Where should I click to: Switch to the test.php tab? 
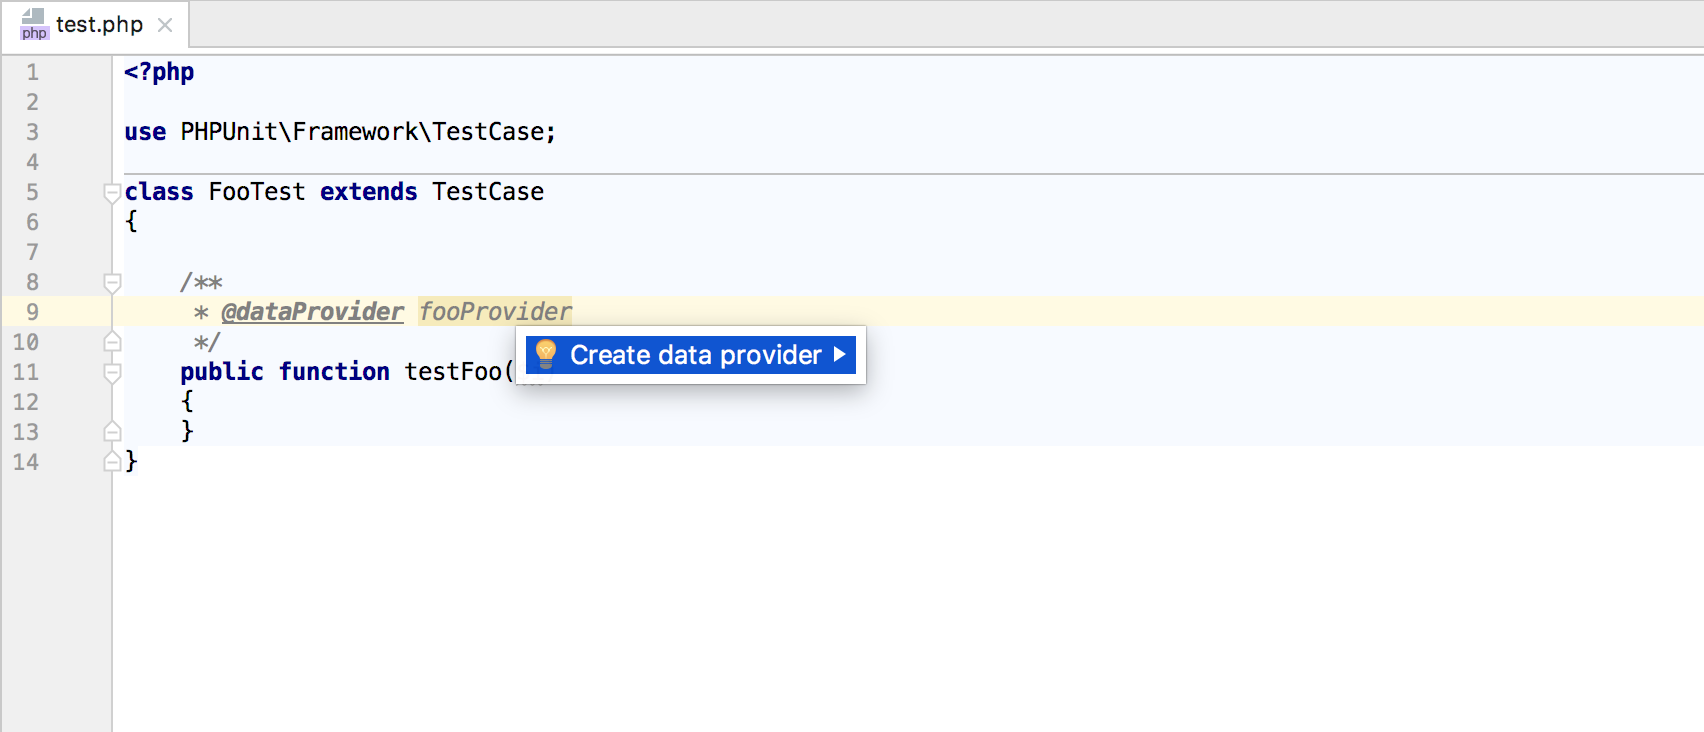coord(99,24)
